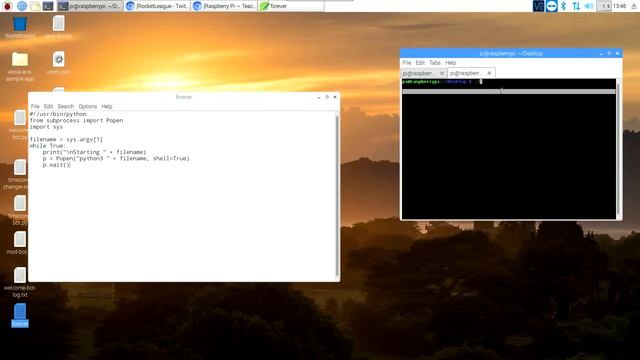
Task: Open the file manager from the taskbar
Action: coord(35,6)
